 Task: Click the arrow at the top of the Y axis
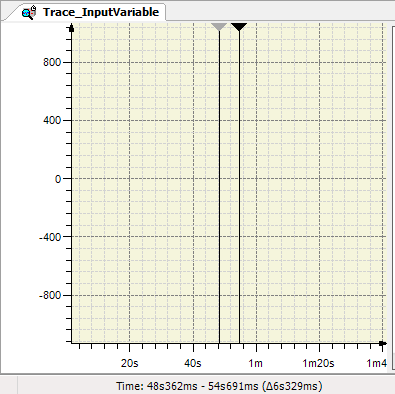(71, 28)
